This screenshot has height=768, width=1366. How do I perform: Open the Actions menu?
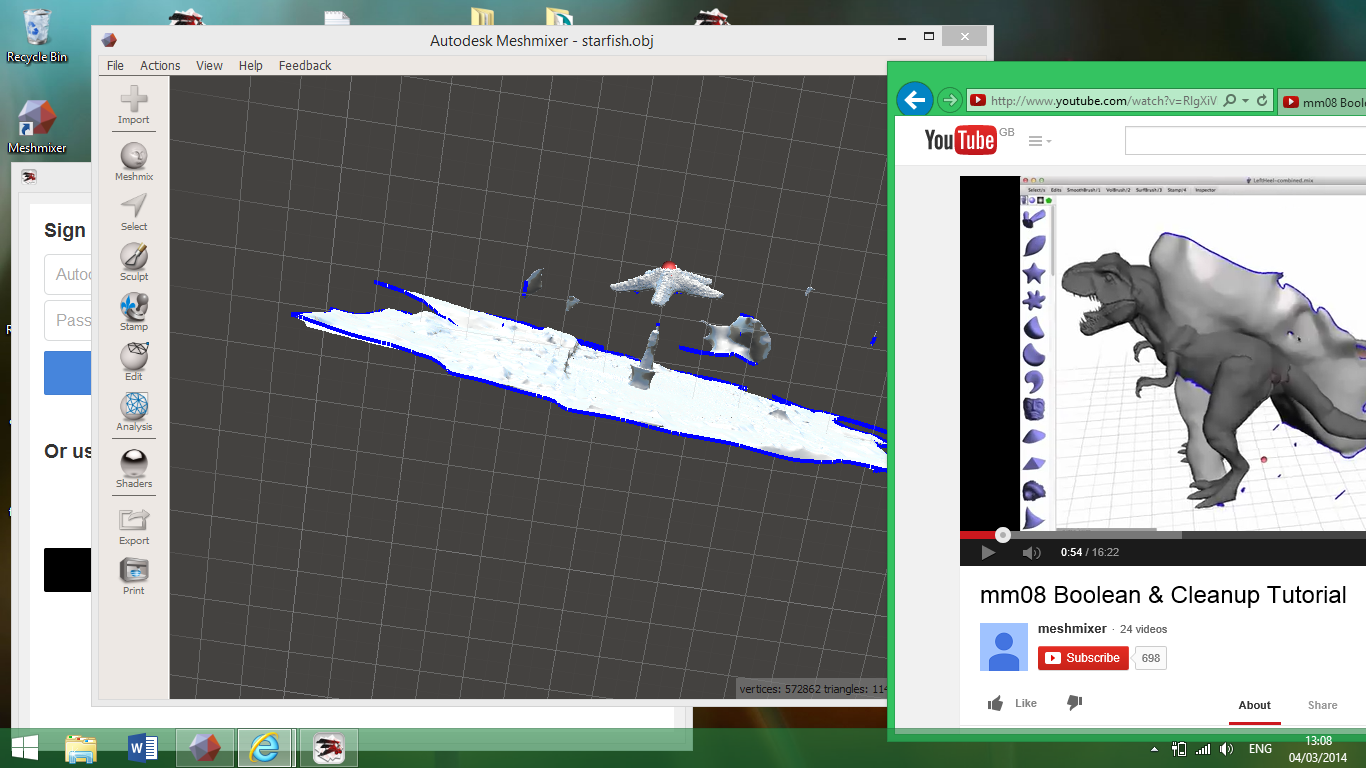pos(160,66)
